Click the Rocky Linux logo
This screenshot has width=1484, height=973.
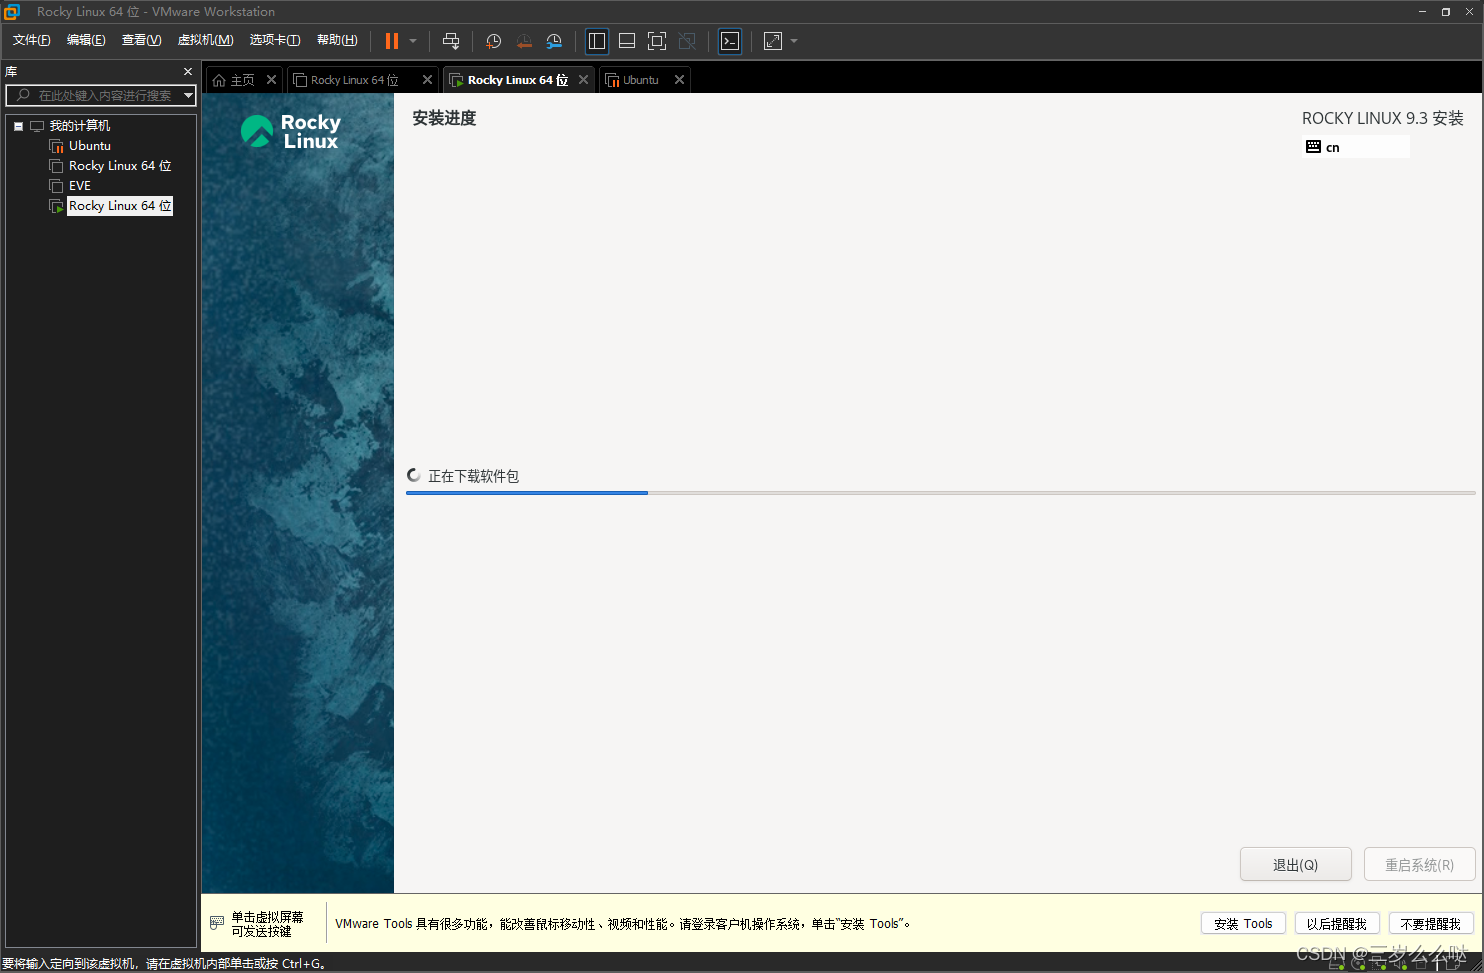(291, 131)
